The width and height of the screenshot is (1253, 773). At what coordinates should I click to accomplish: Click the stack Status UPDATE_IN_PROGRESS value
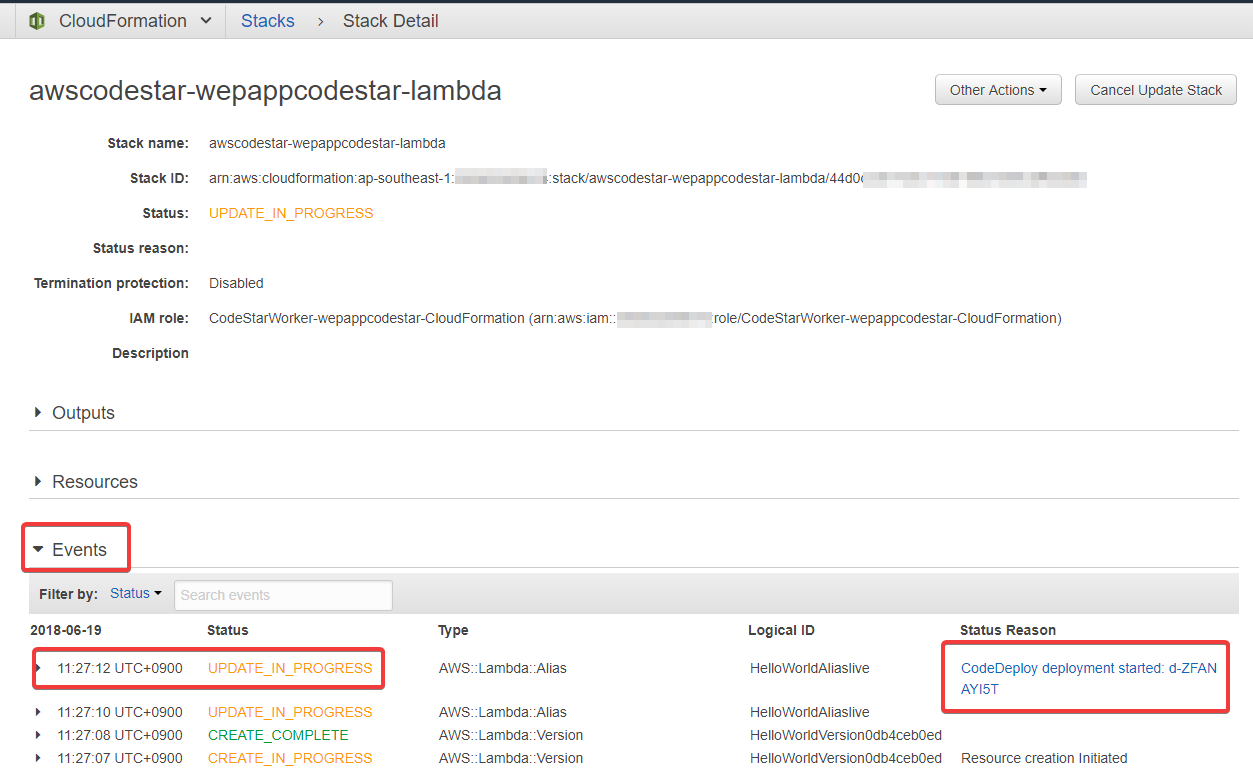(291, 213)
